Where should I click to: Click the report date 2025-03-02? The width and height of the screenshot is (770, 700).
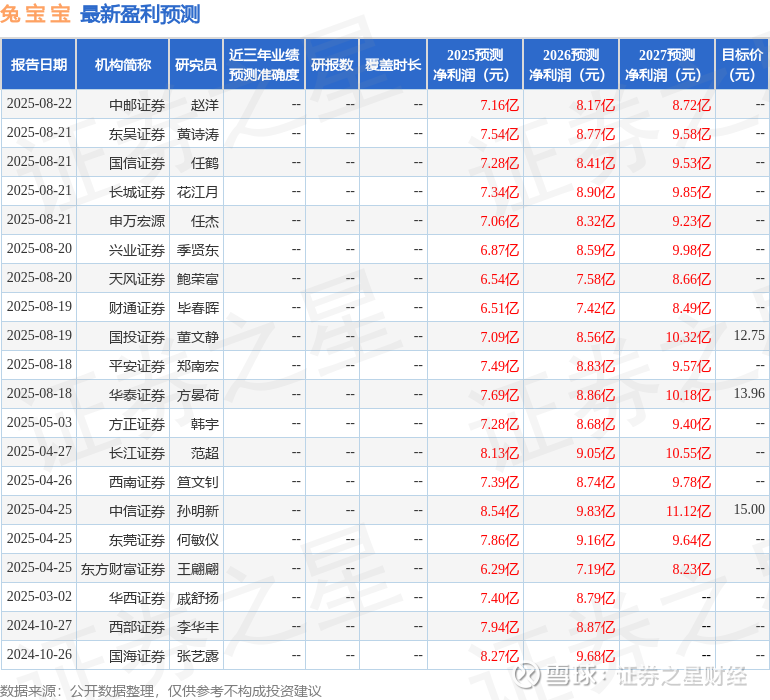coord(39,596)
